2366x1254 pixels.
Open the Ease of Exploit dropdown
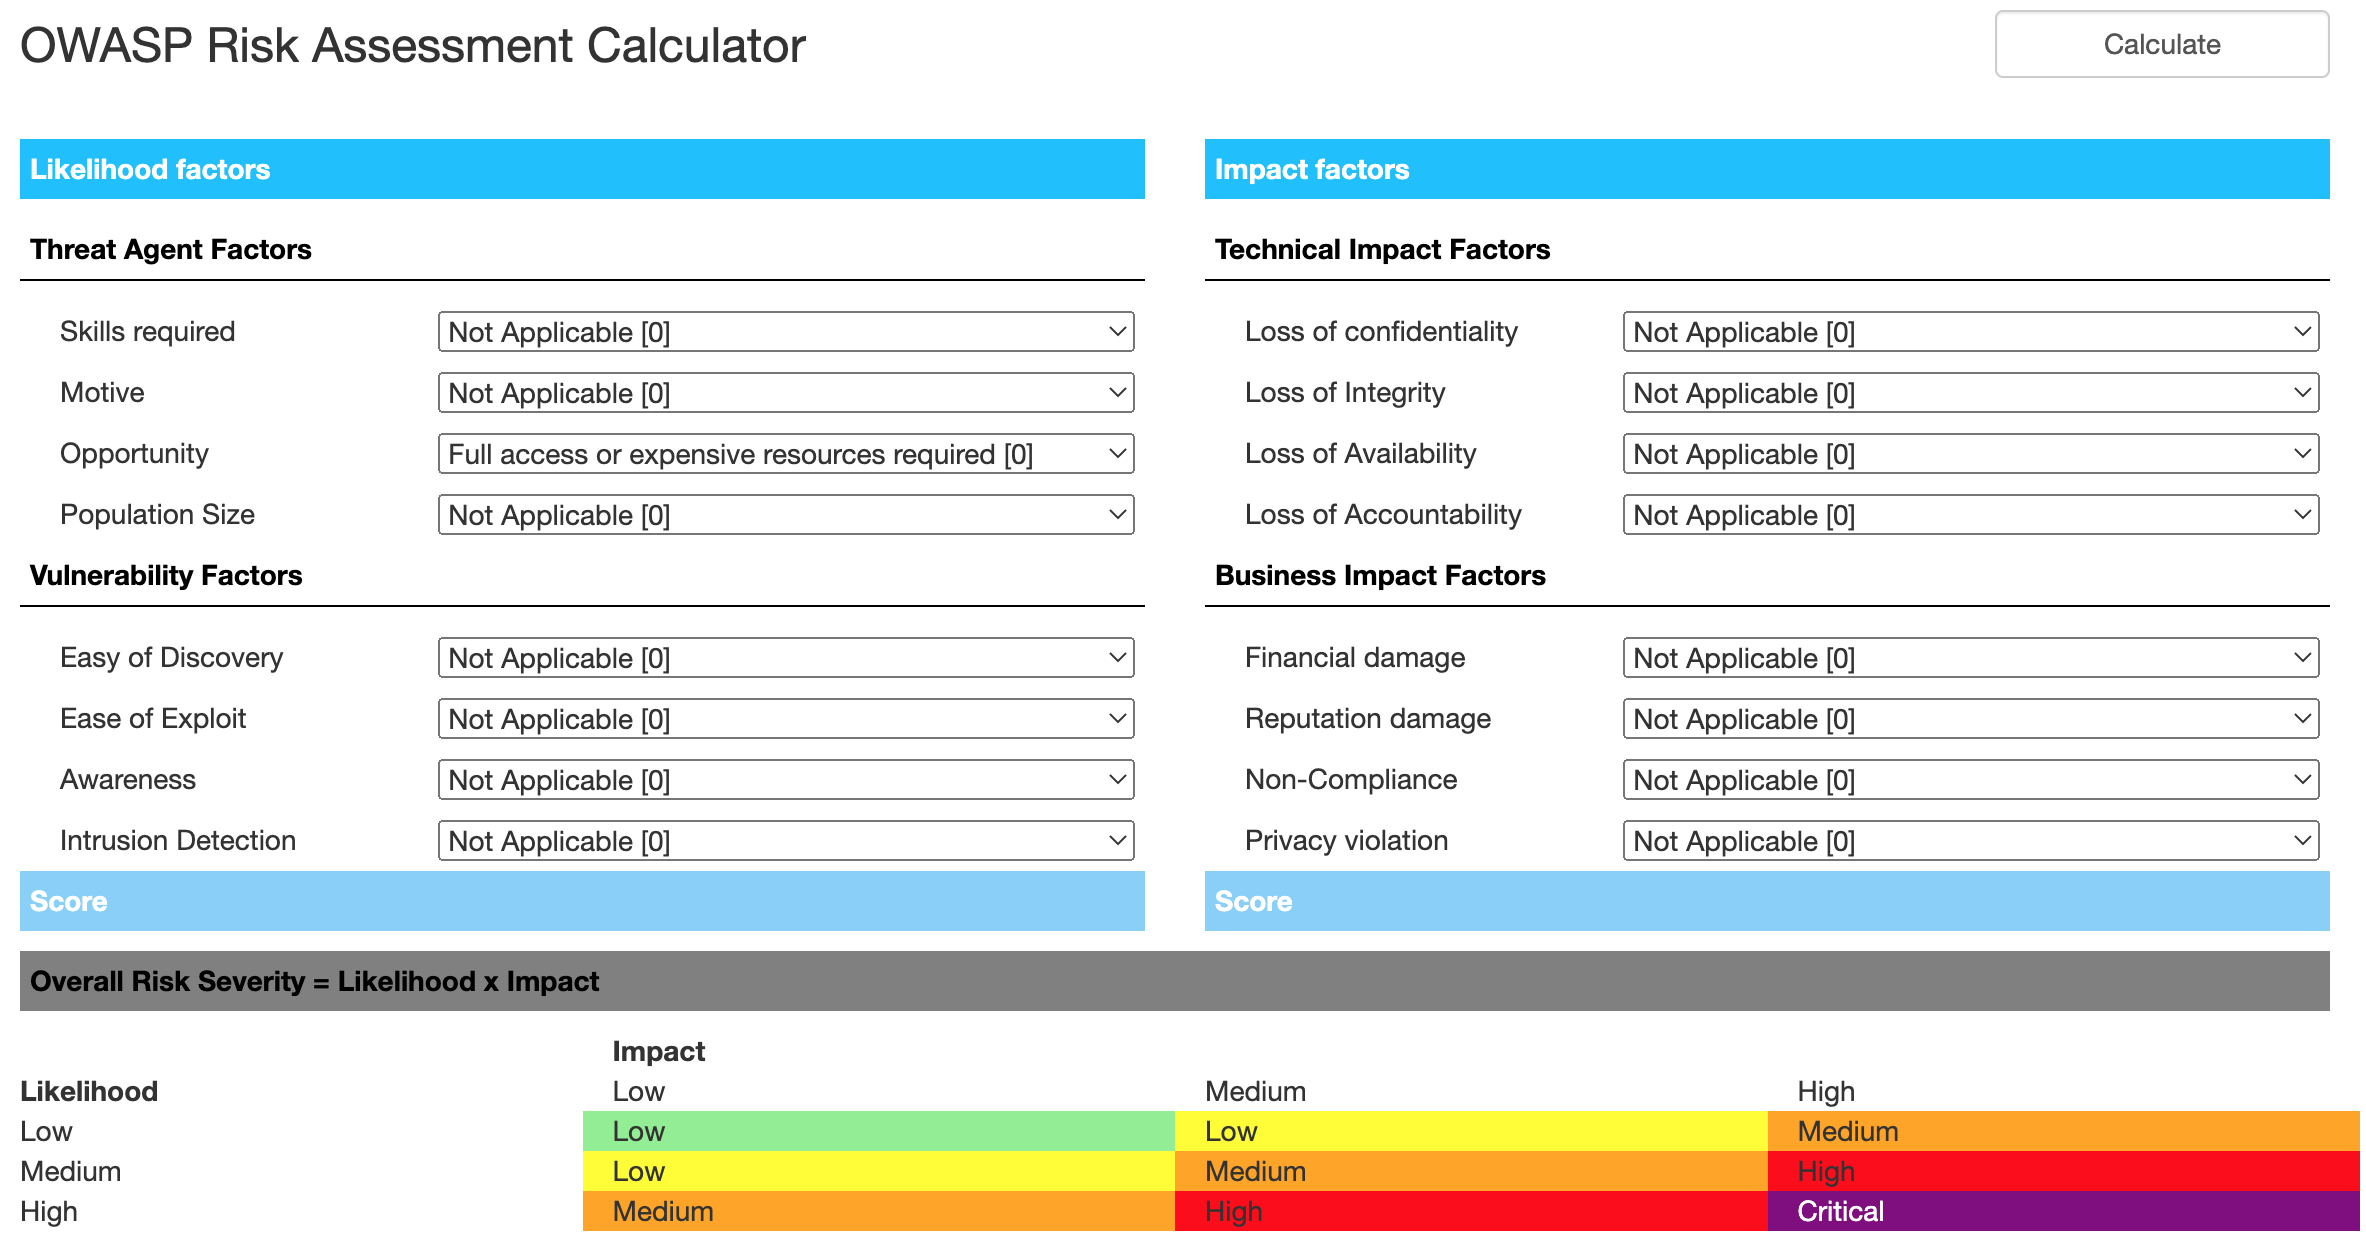786,719
